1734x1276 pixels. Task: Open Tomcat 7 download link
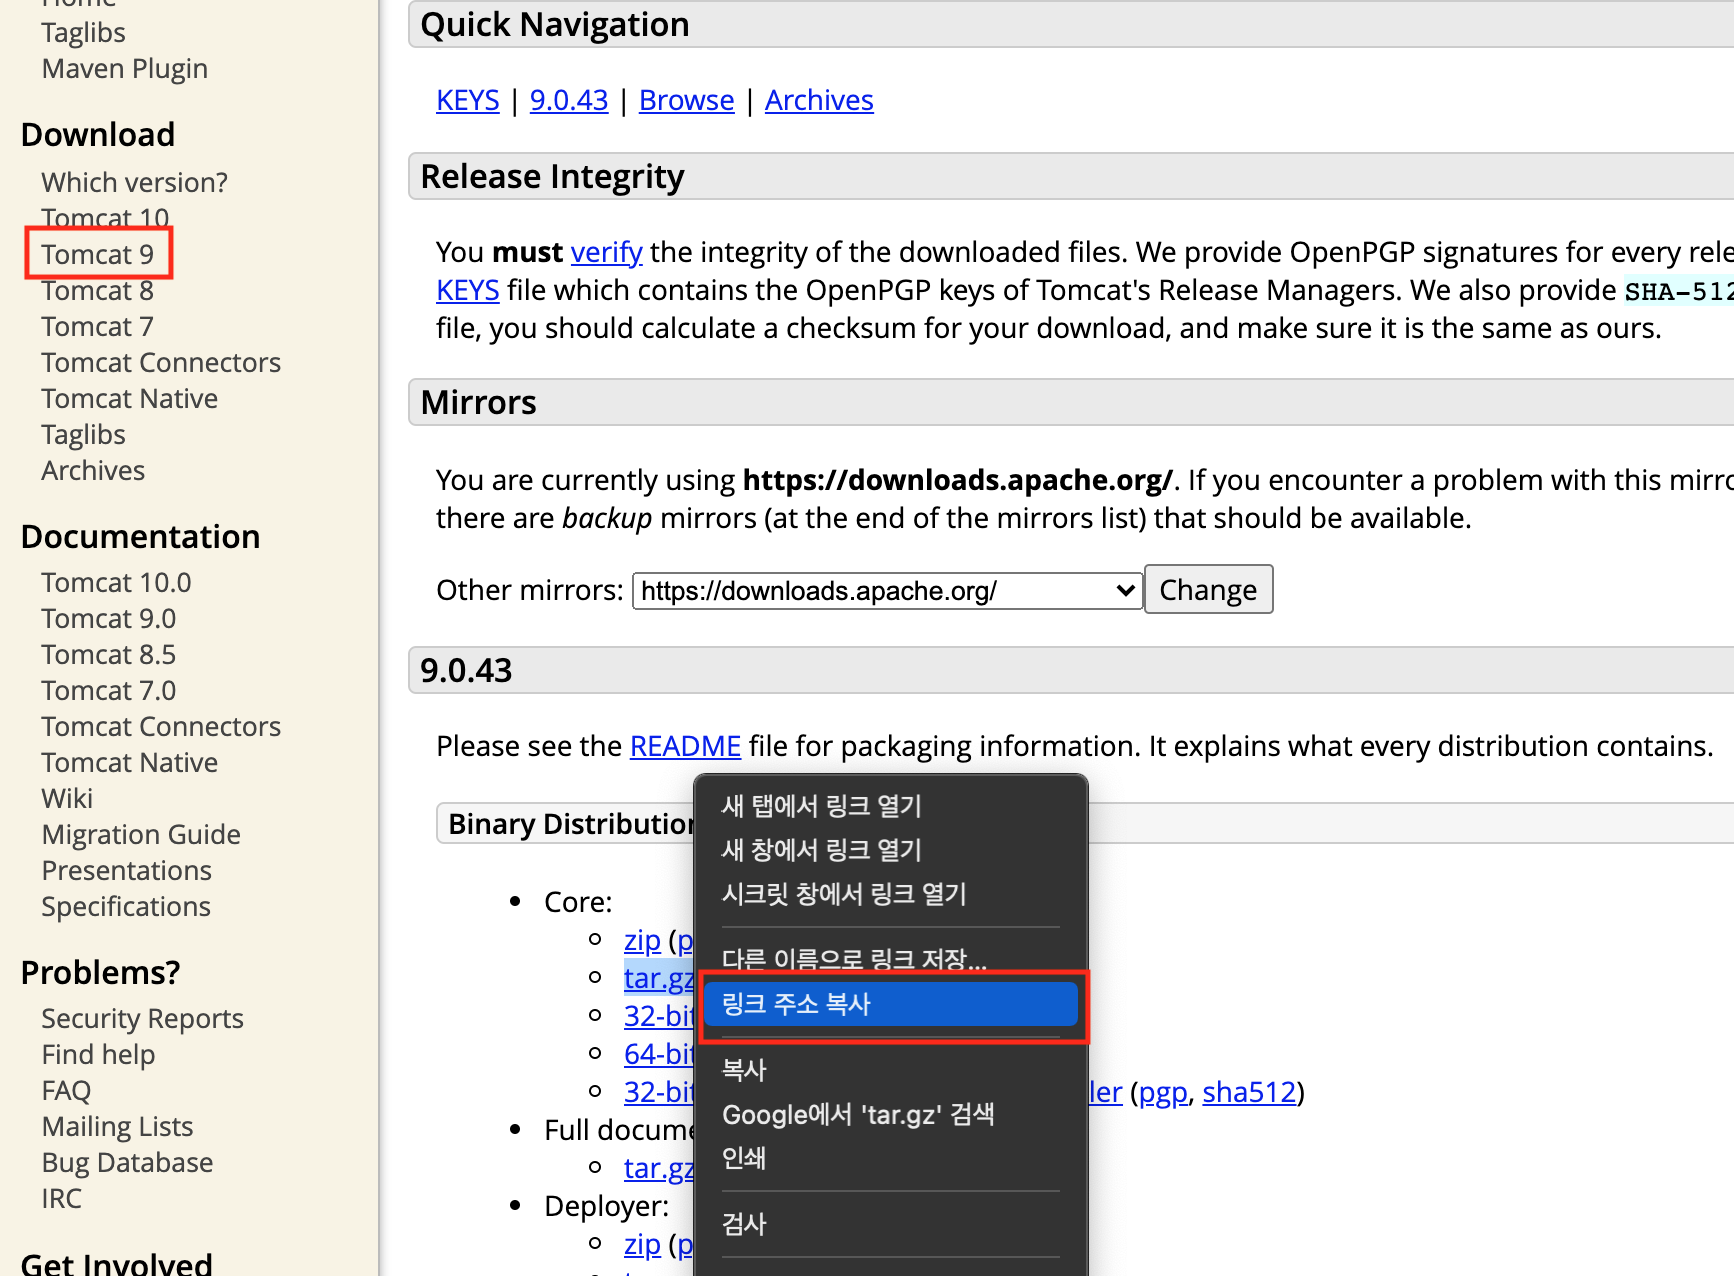coord(97,326)
